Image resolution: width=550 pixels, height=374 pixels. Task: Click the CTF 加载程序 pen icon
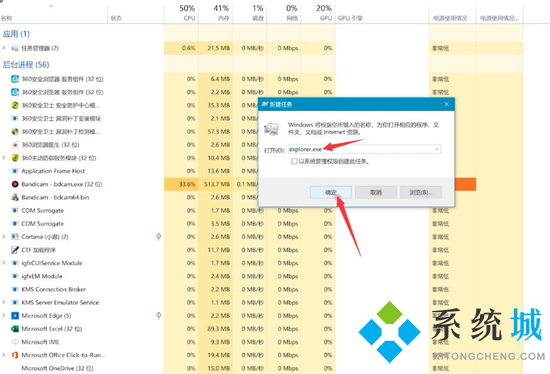(x=15, y=250)
